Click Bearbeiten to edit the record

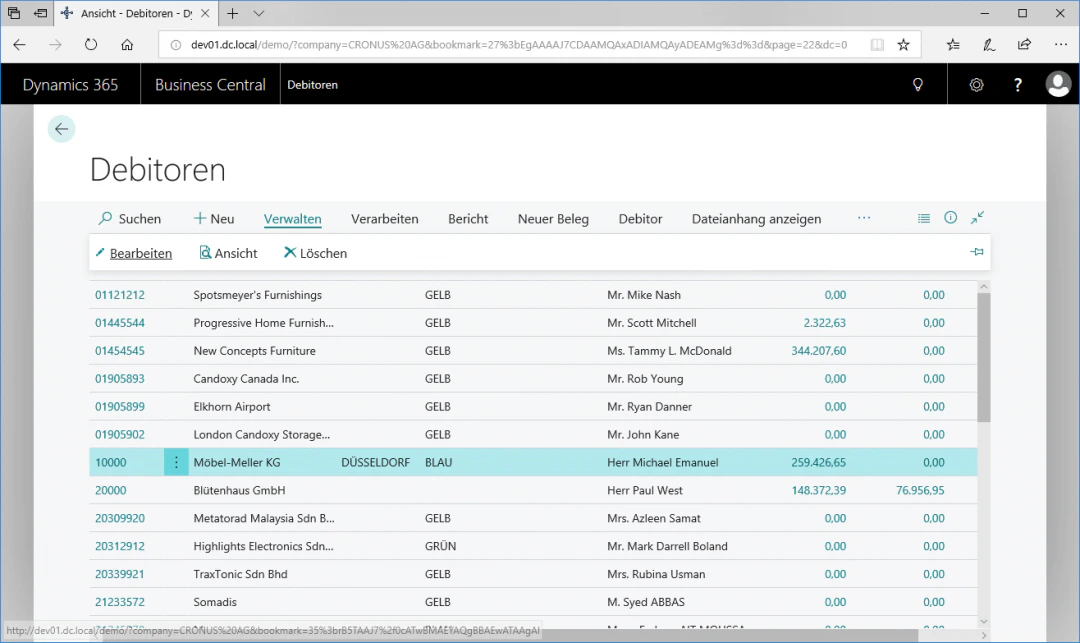tap(134, 253)
